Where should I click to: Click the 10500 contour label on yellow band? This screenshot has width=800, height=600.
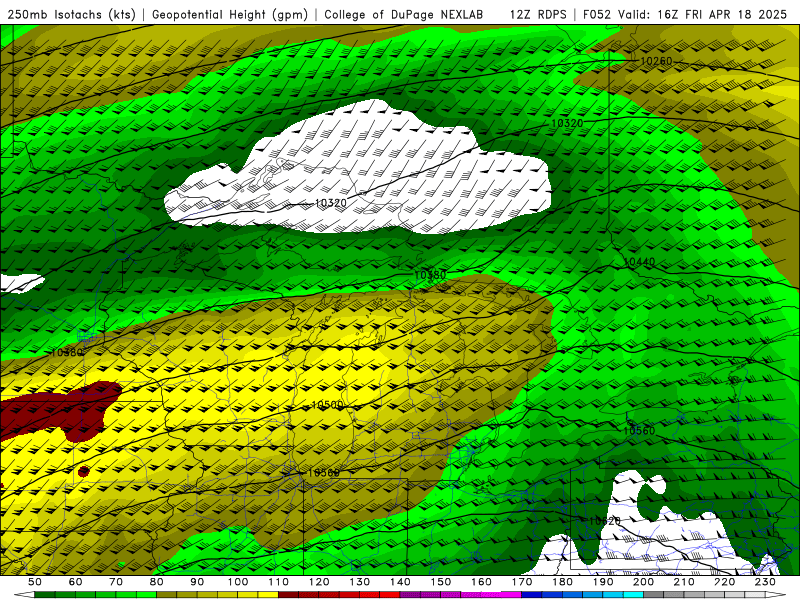327,405
